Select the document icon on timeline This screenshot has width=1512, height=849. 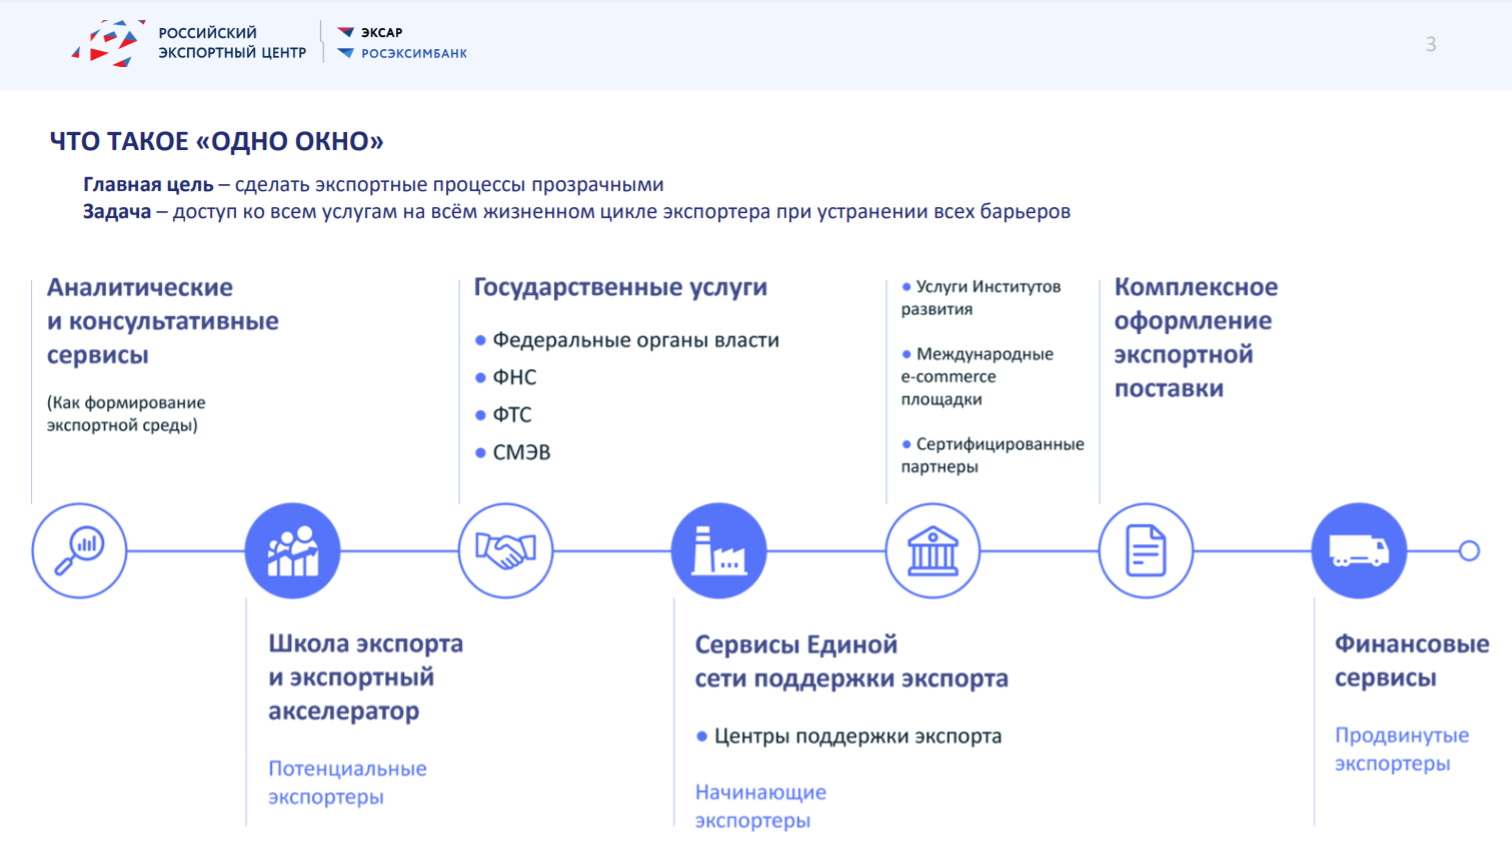tap(1145, 550)
